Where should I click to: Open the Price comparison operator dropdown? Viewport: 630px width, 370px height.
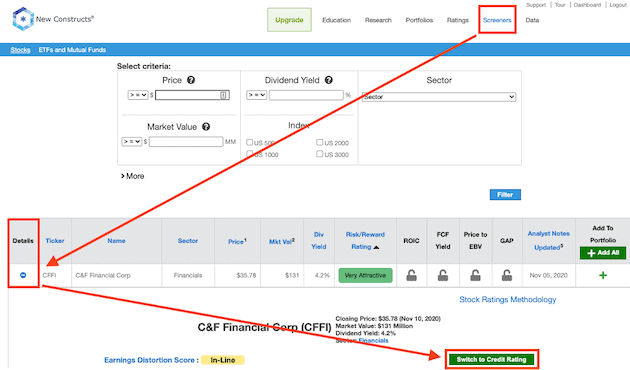[138, 95]
